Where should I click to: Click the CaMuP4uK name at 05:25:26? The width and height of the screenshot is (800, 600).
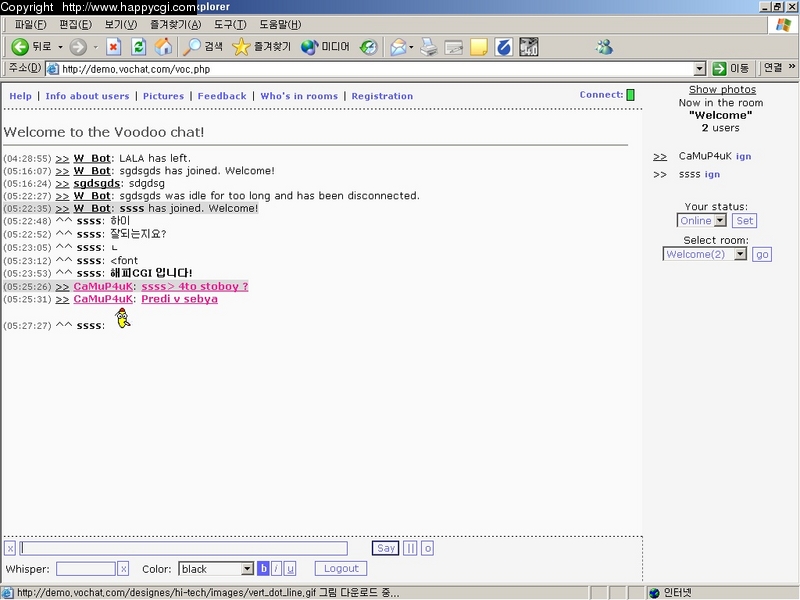[x=103, y=286]
